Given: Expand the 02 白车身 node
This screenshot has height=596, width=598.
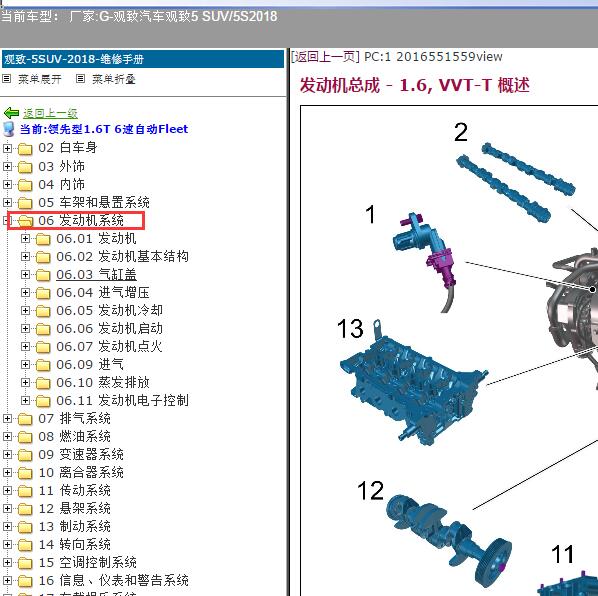Looking at the screenshot, I should pyautogui.click(x=7, y=148).
